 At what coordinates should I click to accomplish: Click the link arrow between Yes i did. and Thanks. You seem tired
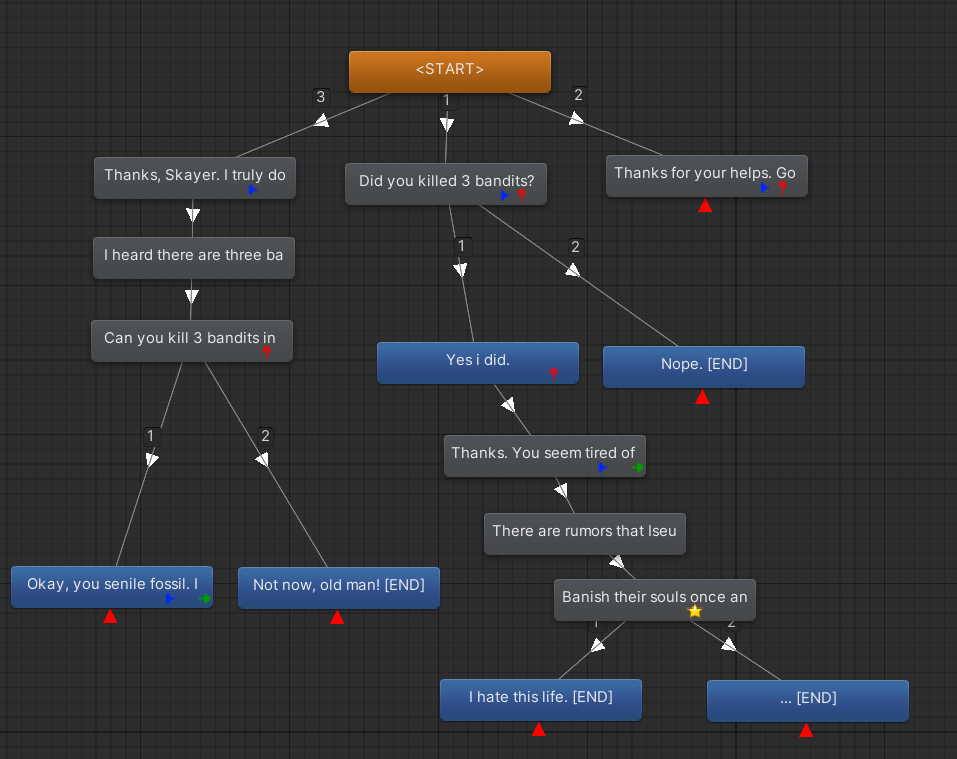coord(509,405)
